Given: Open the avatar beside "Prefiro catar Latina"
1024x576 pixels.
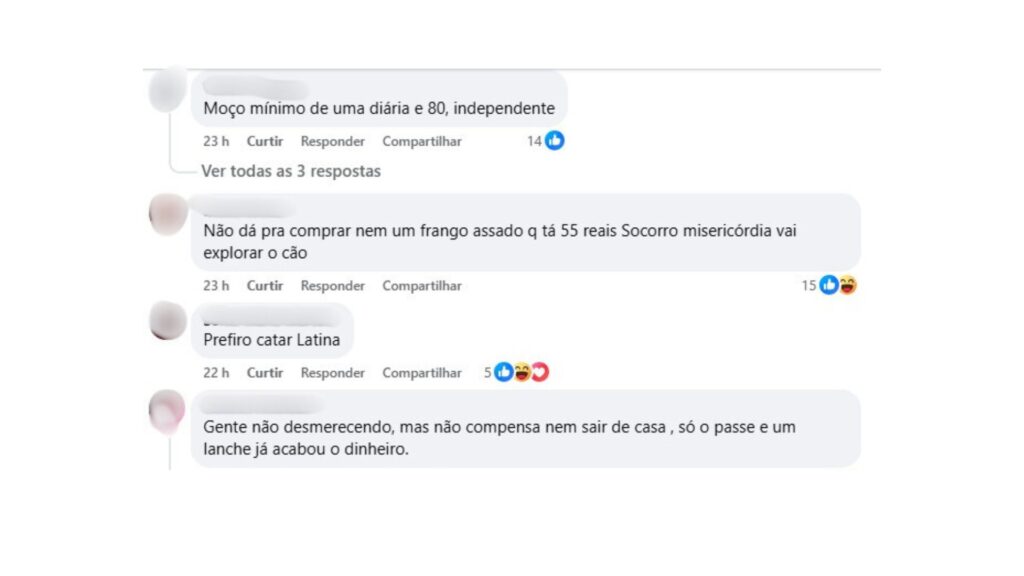Looking at the screenshot, I should tap(168, 321).
